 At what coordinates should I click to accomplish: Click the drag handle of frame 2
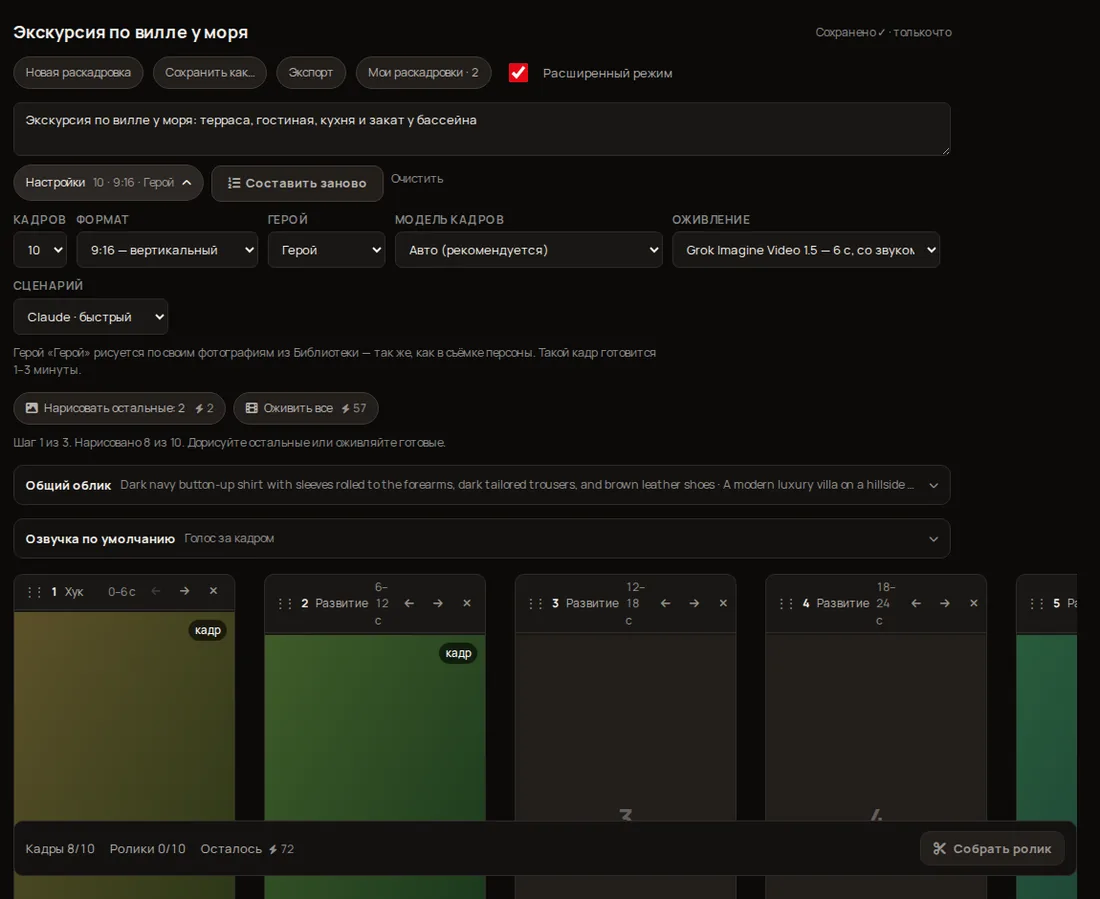point(284,604)
